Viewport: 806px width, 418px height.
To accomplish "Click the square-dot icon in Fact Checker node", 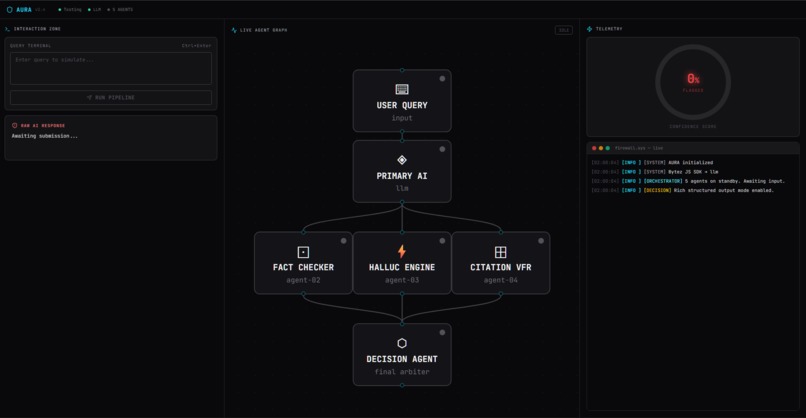I will click(x=303, y=252).
